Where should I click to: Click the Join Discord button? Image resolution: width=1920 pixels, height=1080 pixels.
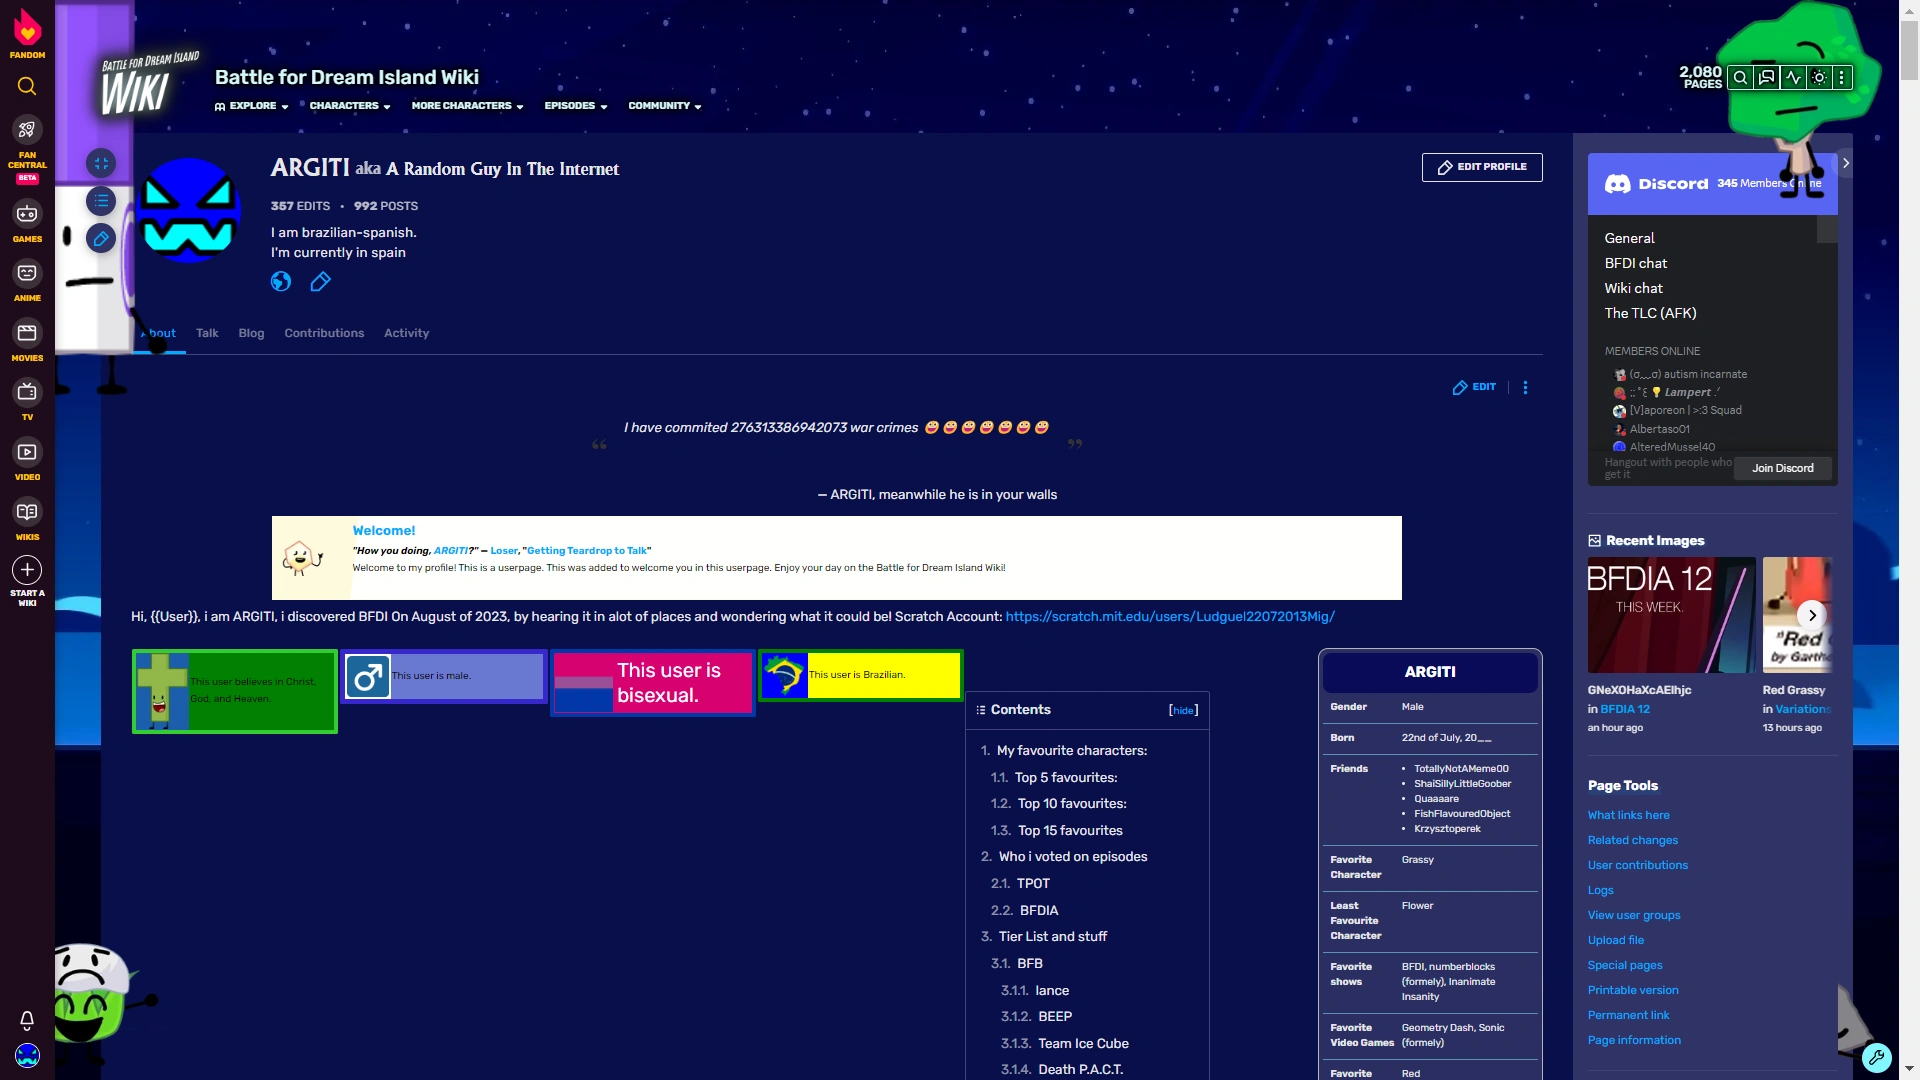point(1783,468)
